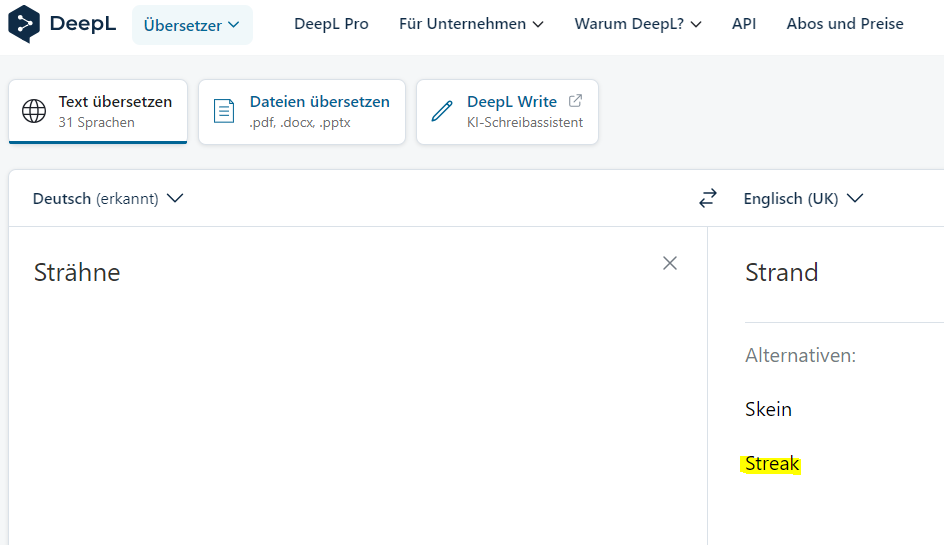Click the DeepL hexagon logo icon
This screenshot has height=545, width=944.
pyautogui.click(x=24, y=24)
